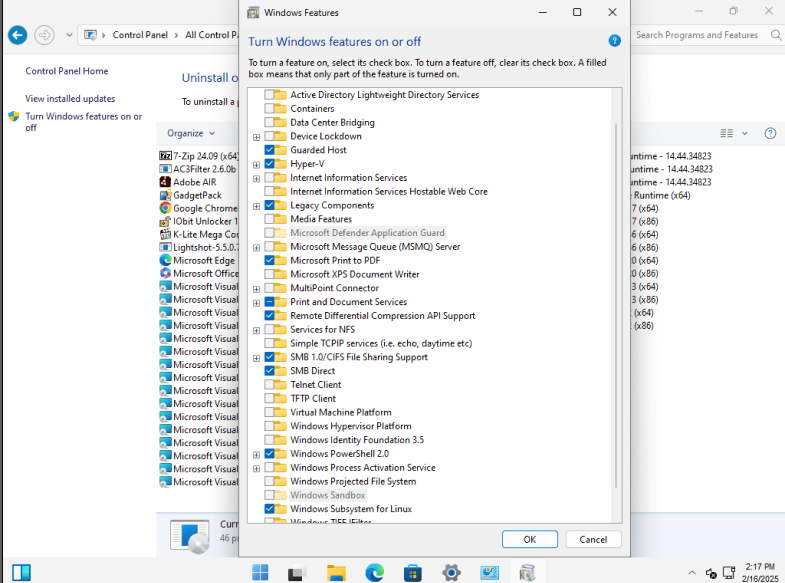This screenshot has width=785, height=583.
Task: Uncheck the Guarded Host checkbox
Action: click(x=269, y=150)
